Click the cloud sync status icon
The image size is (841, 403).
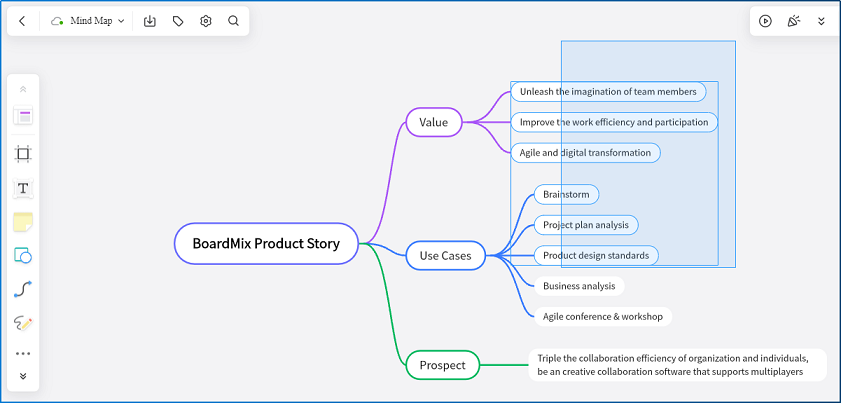(x=57, y=21)
